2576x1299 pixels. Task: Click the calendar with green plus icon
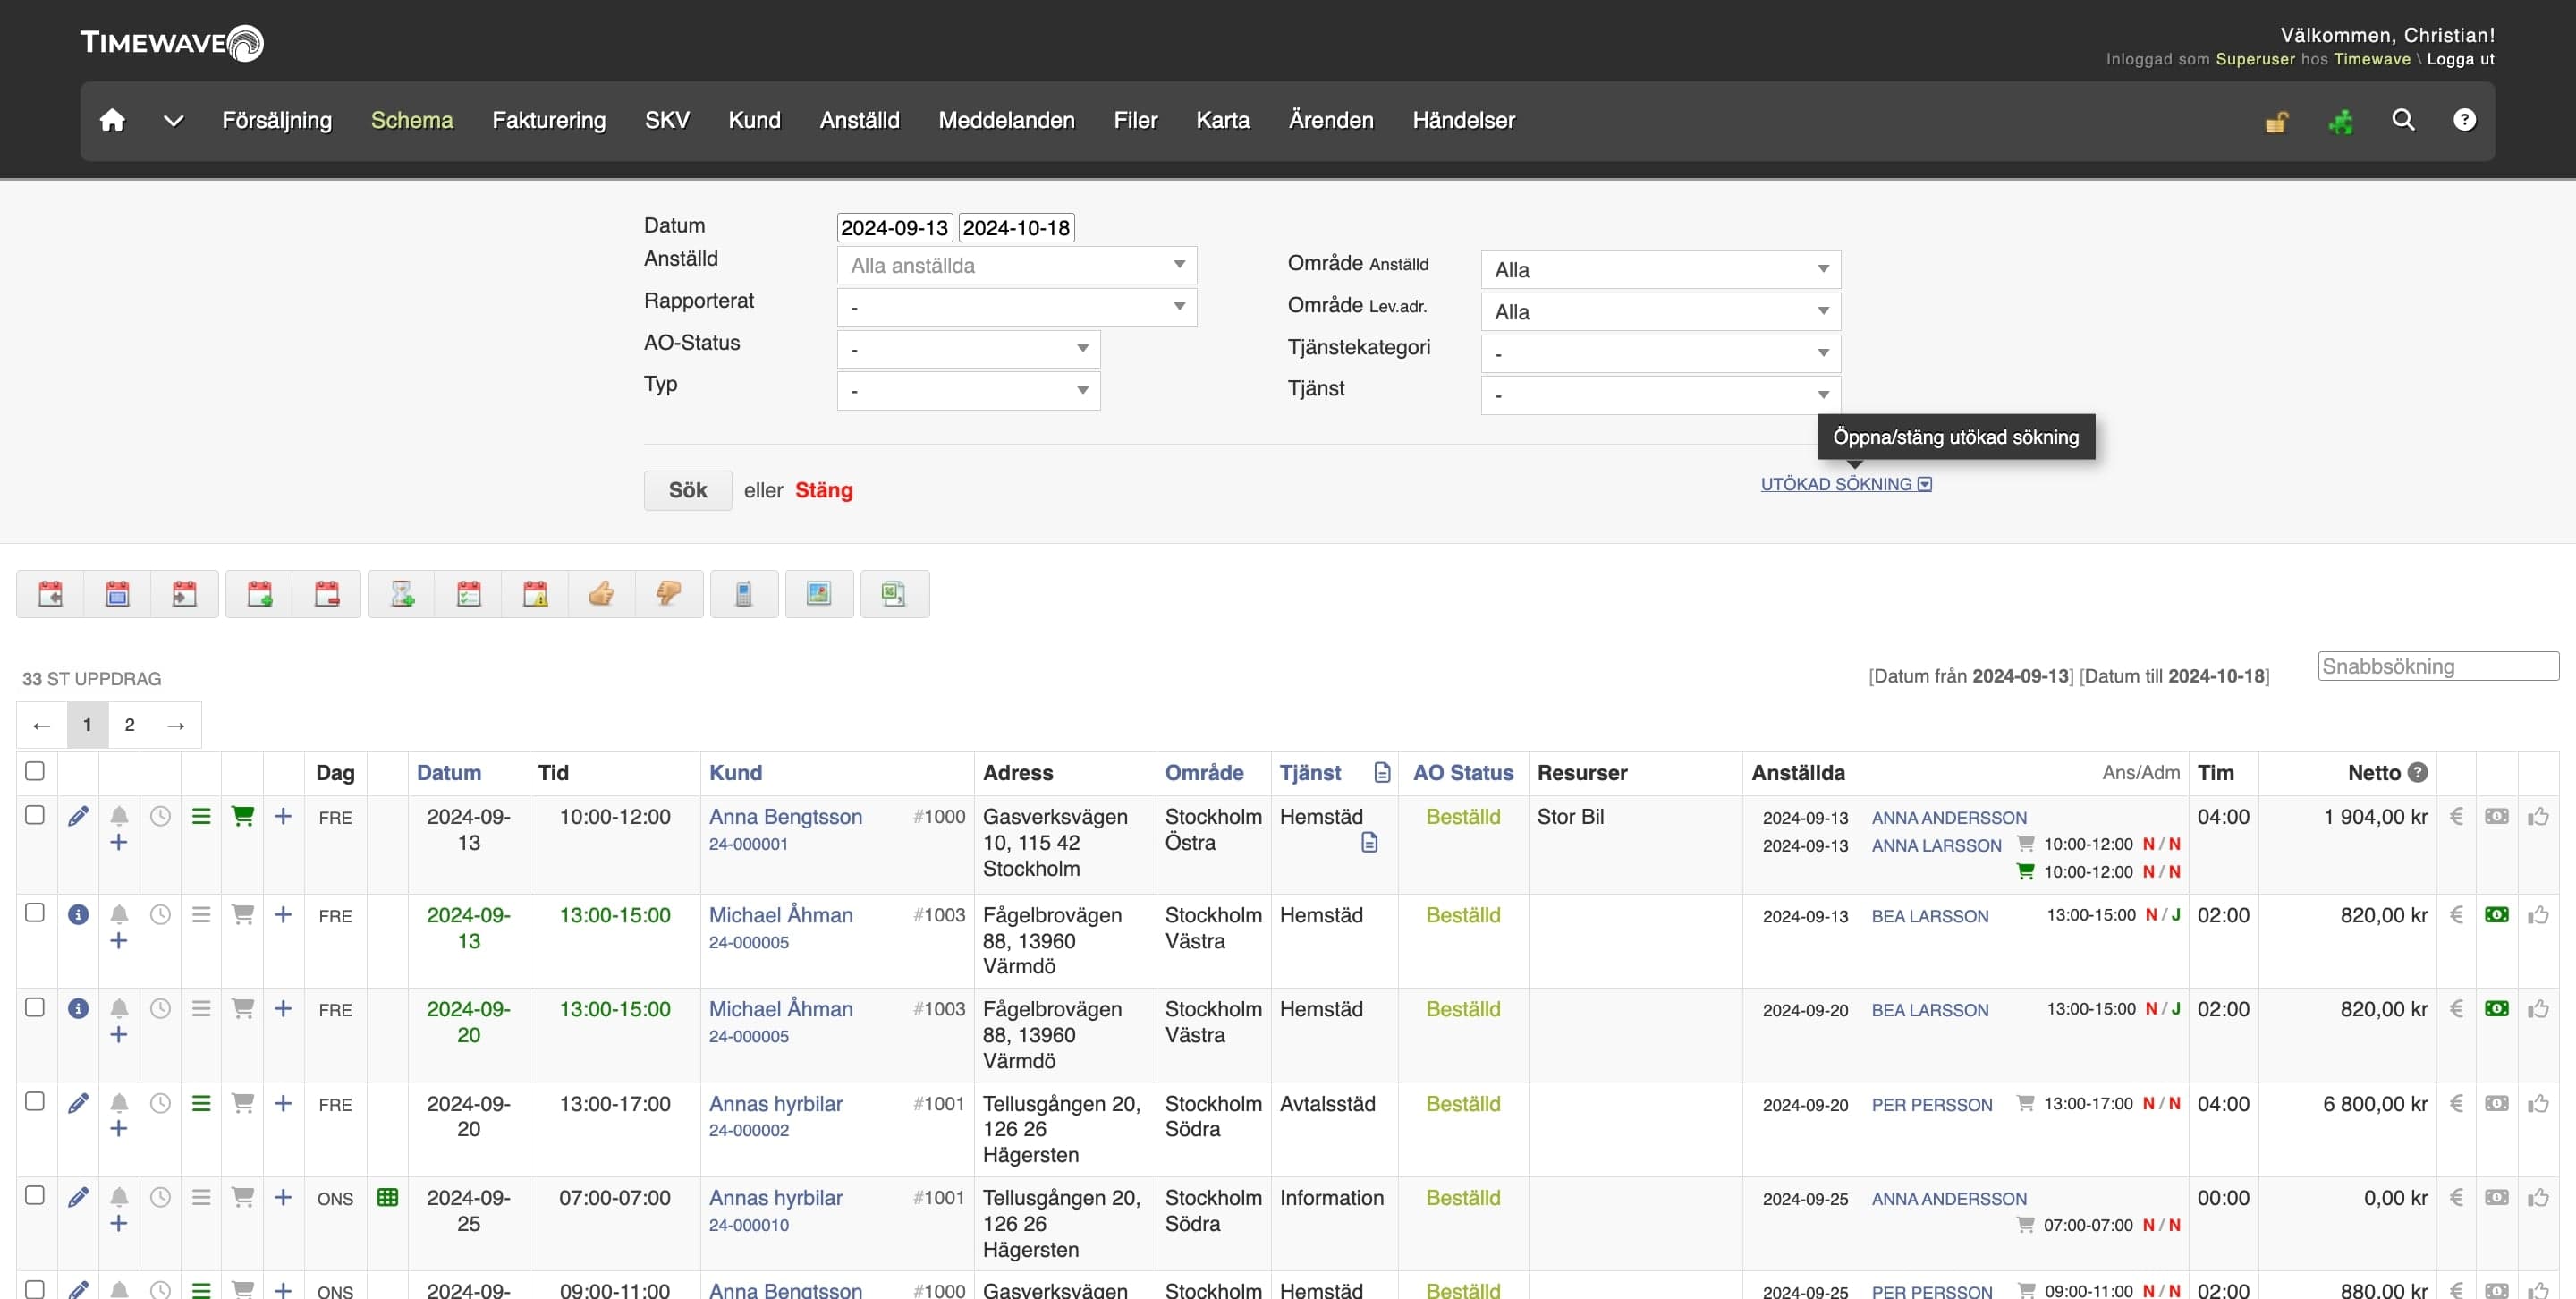[x=260, y=594]
